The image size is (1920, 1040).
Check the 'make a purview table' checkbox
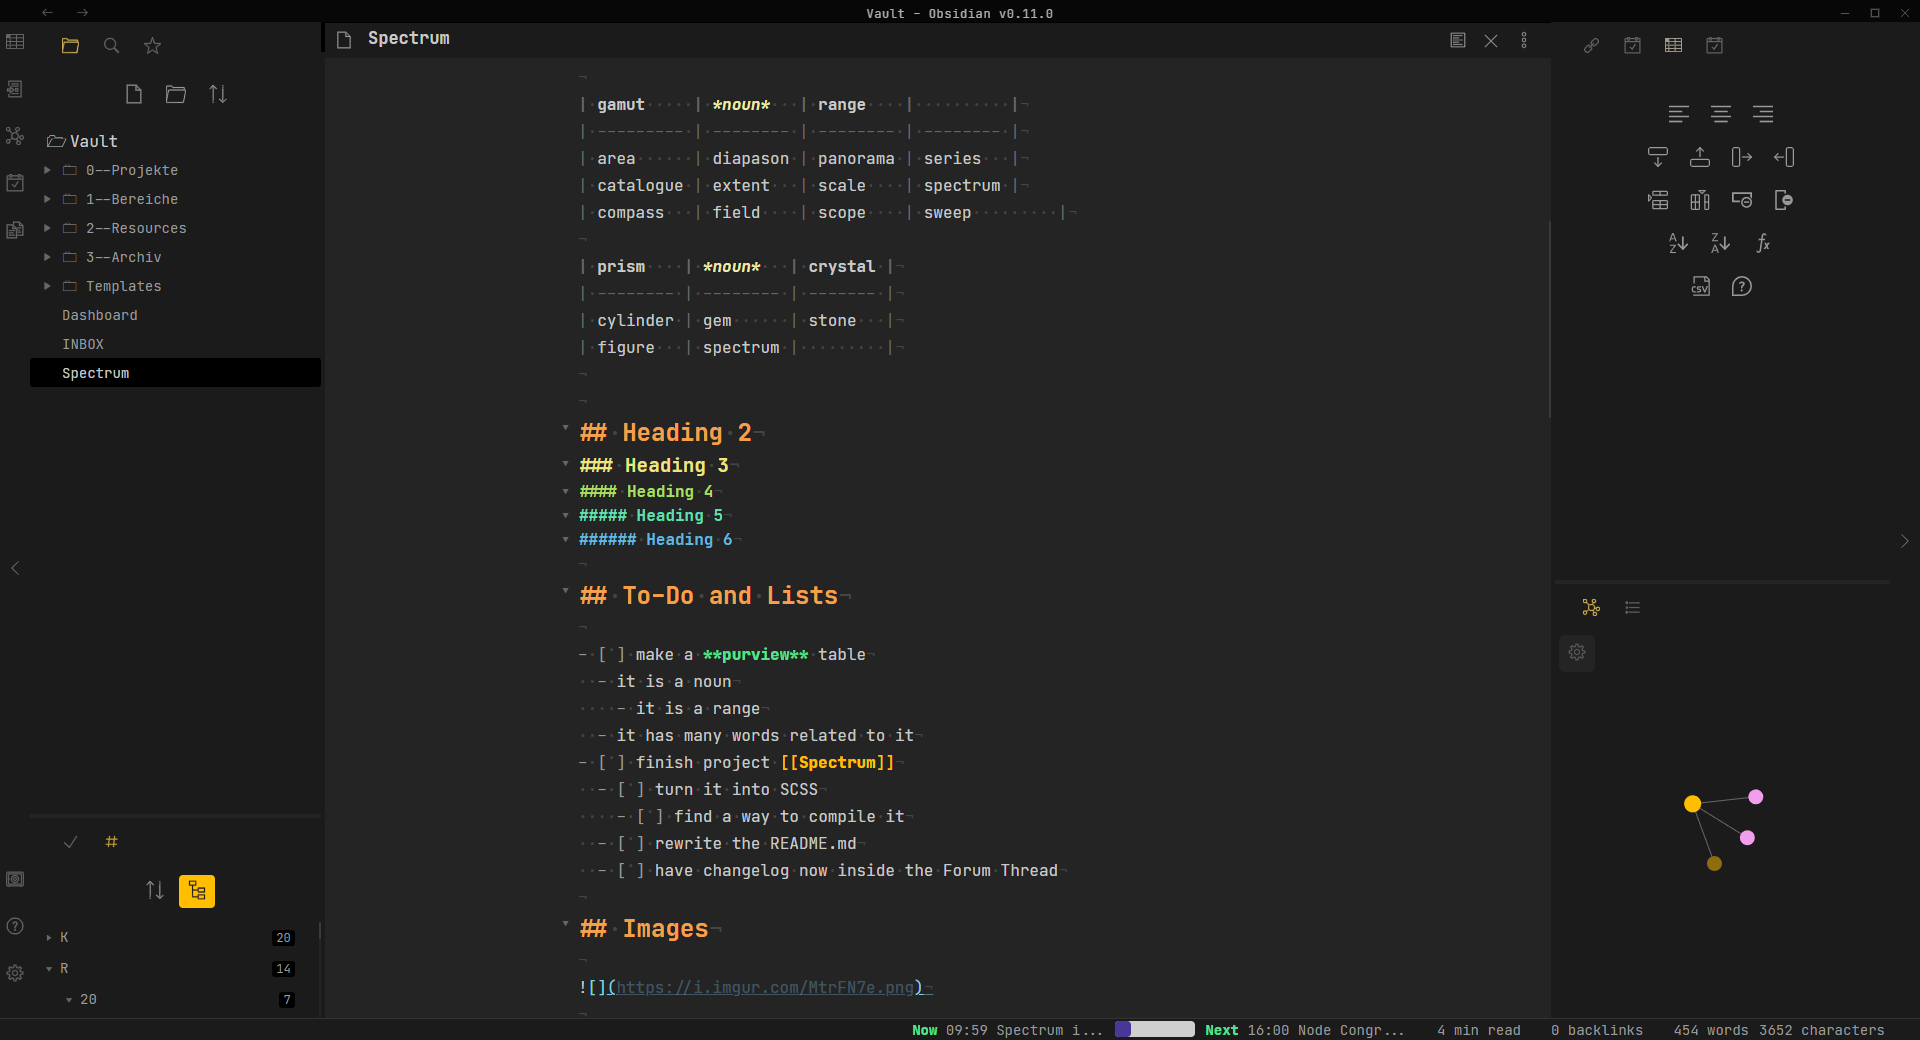[611, 654]
